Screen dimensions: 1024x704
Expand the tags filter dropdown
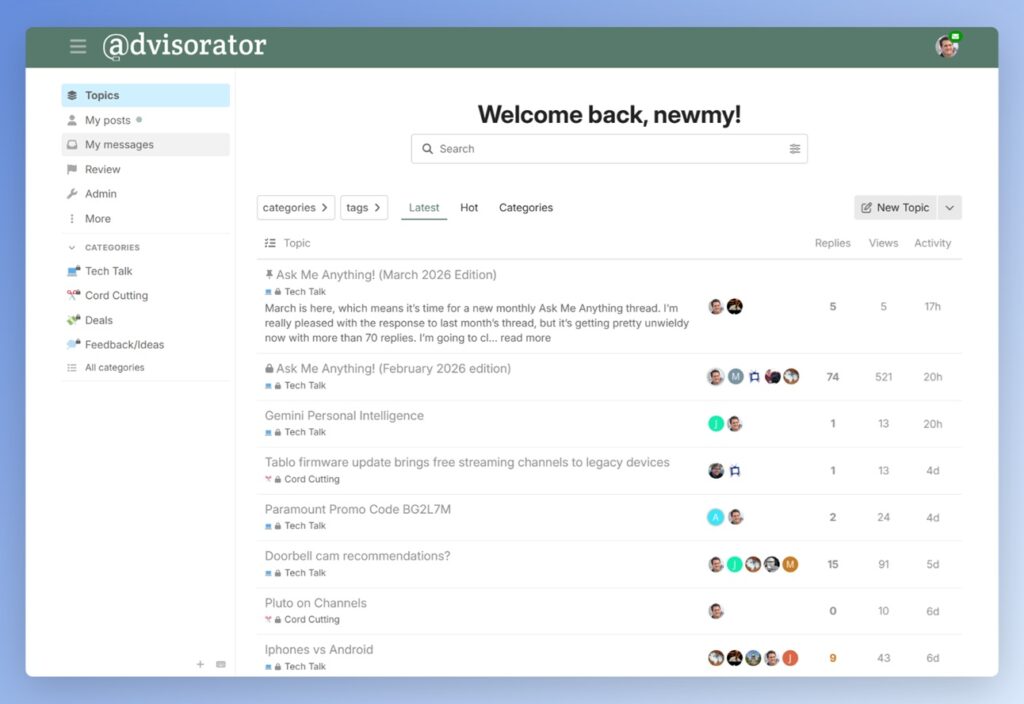[363, 208]
